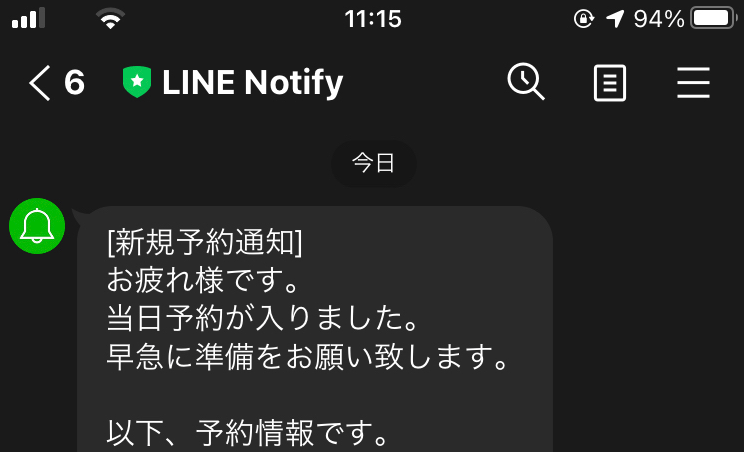Tap the back chevron arrow
The width and height of the screenshot is (744, 452).
(x=40, y=83)
